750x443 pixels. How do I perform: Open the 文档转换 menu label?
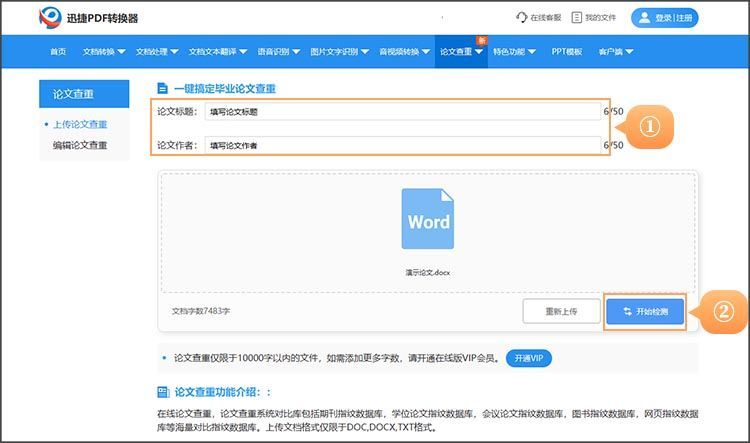point(99,52)
